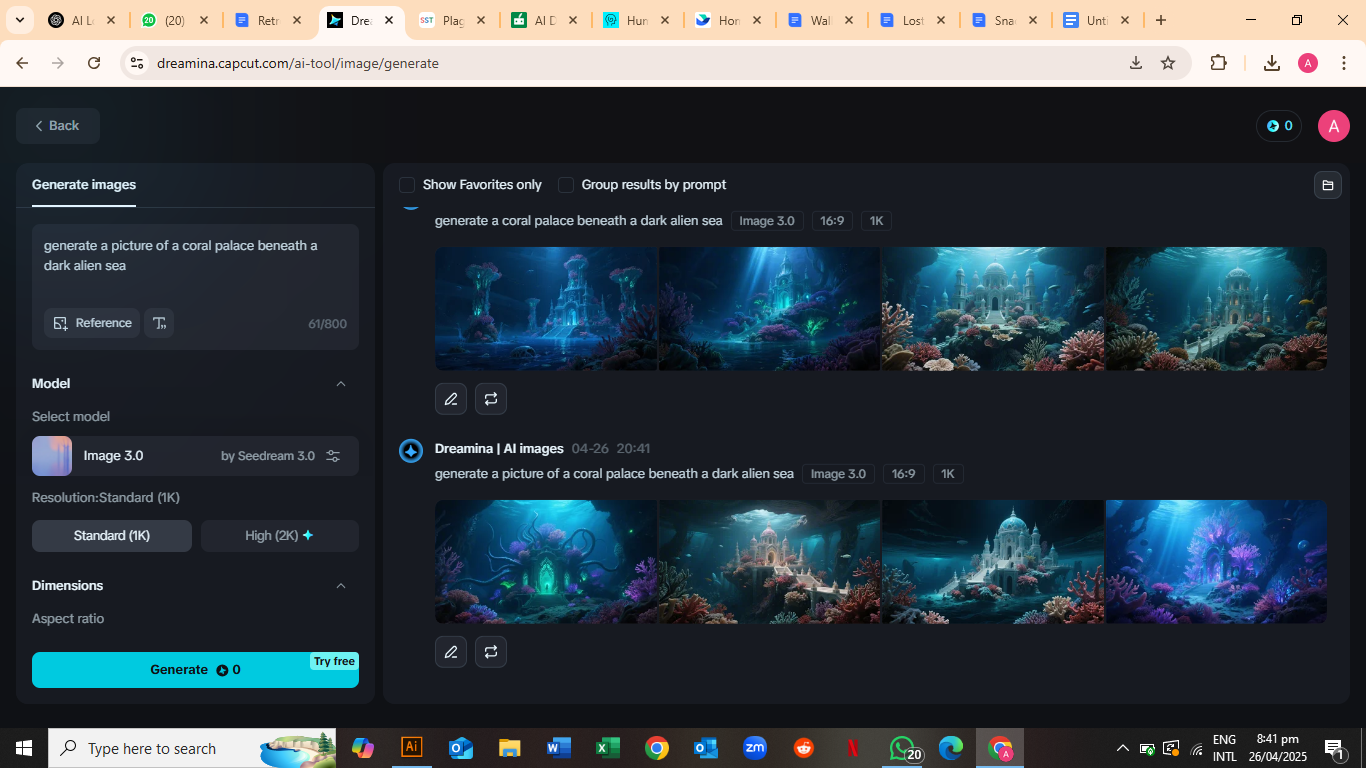Collapse the Model section
The width and height of the screenshot is (1366, 768).
(341, 384)
